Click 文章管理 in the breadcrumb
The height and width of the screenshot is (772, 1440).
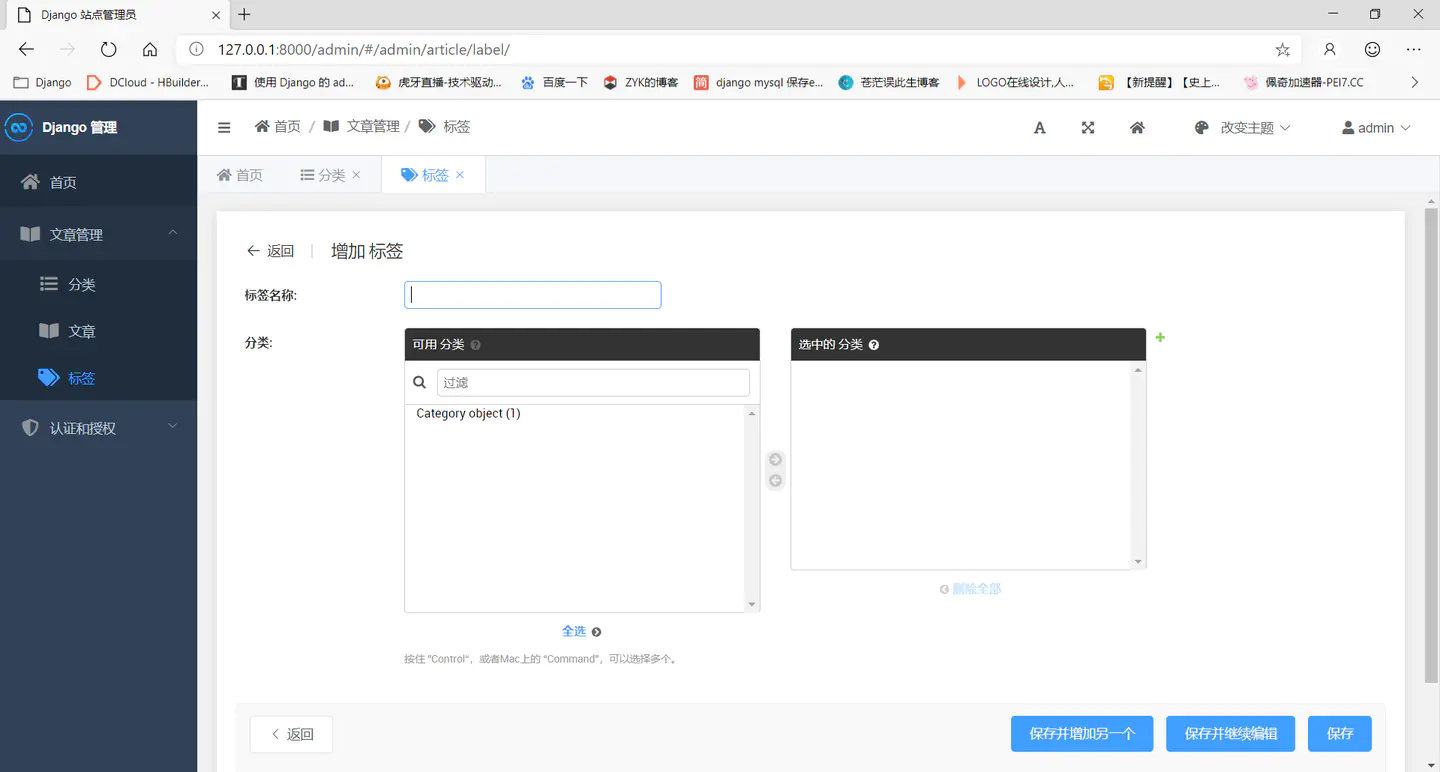tap(362, 126)
